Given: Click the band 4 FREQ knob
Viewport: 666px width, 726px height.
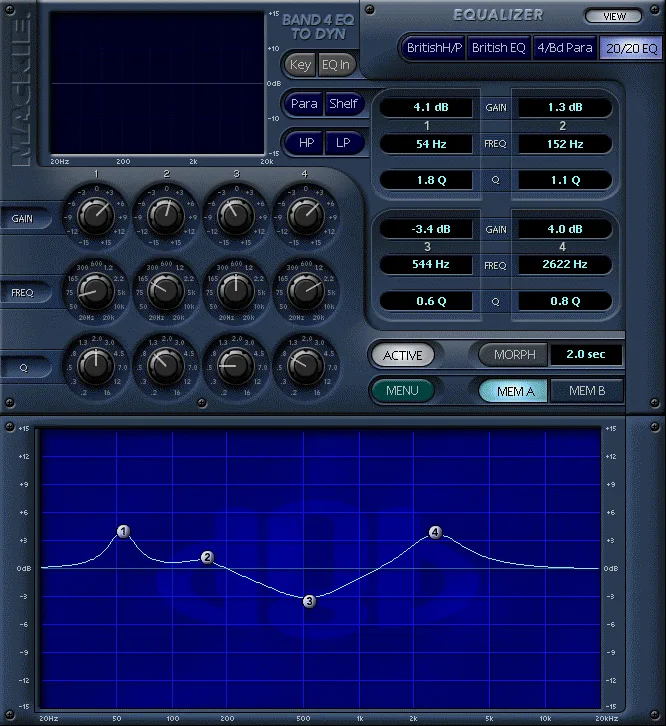Looking at the screenshot, I should point(306,292).
